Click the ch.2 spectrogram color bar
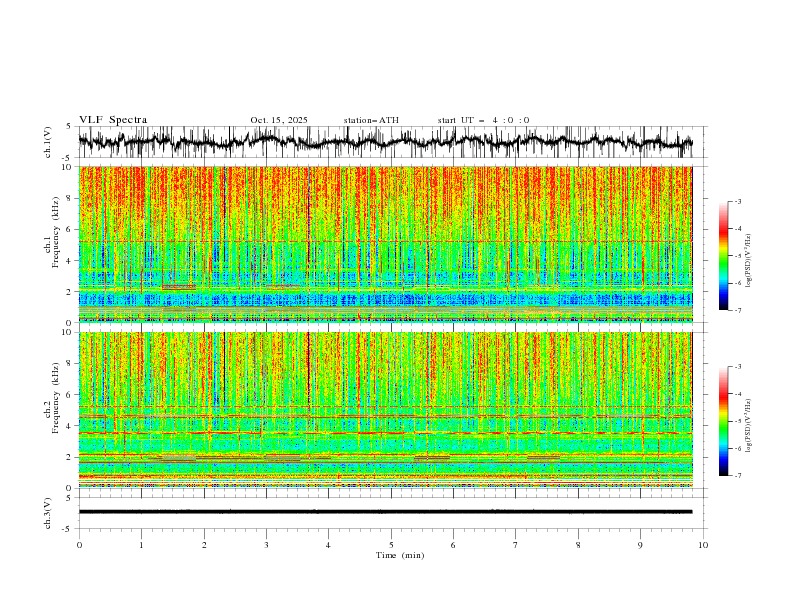This screenshot has height=612, width=792. pyautogui.click(x=723, y=421)
